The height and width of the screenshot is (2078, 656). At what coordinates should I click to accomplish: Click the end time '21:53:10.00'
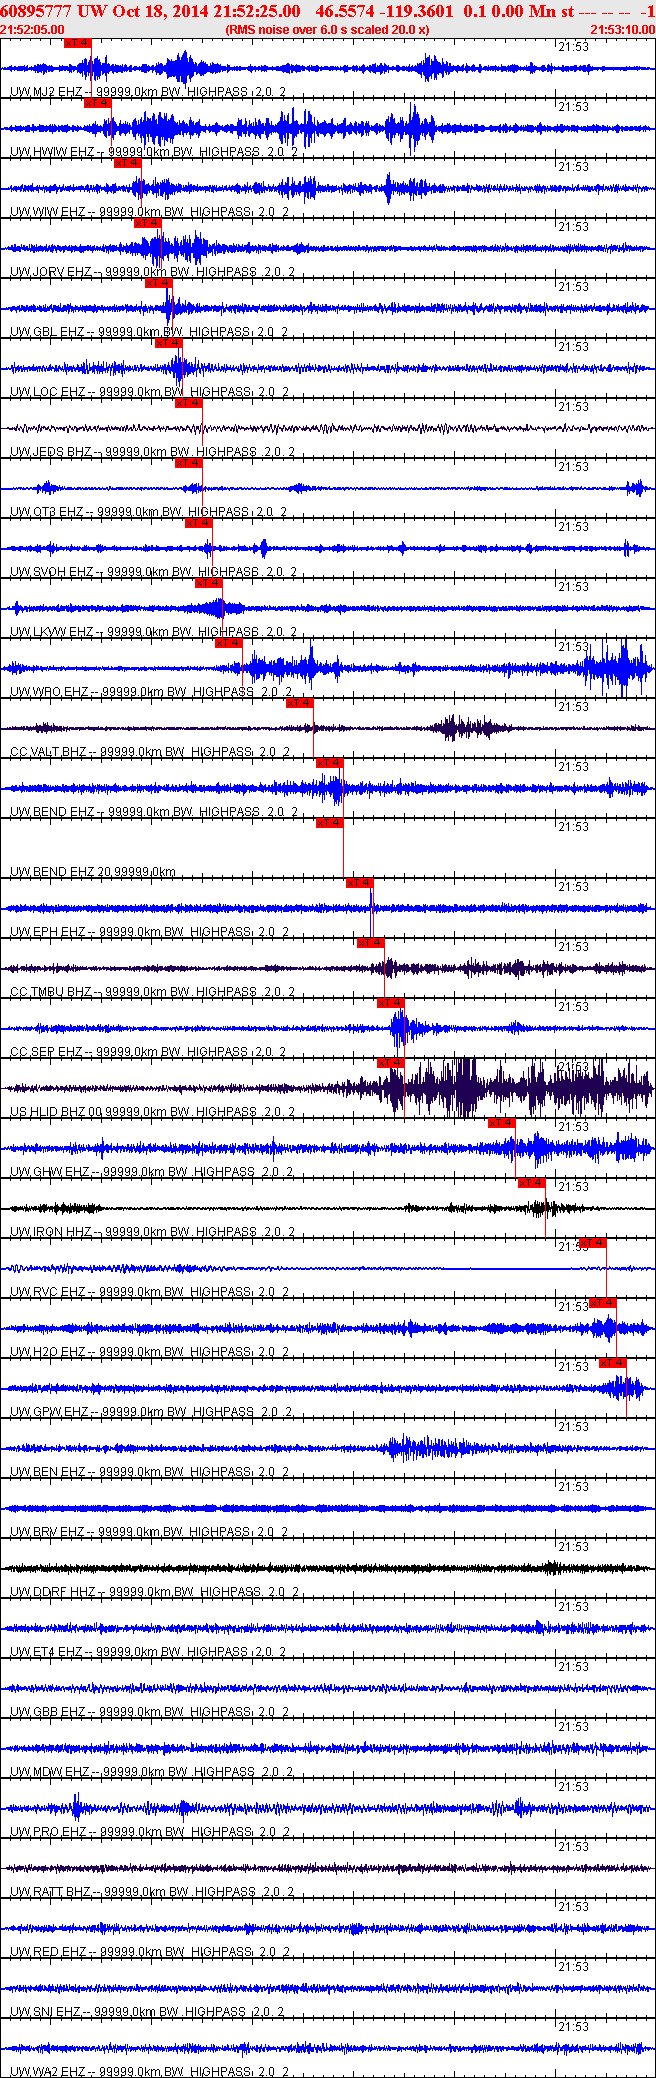click(622, 30)
